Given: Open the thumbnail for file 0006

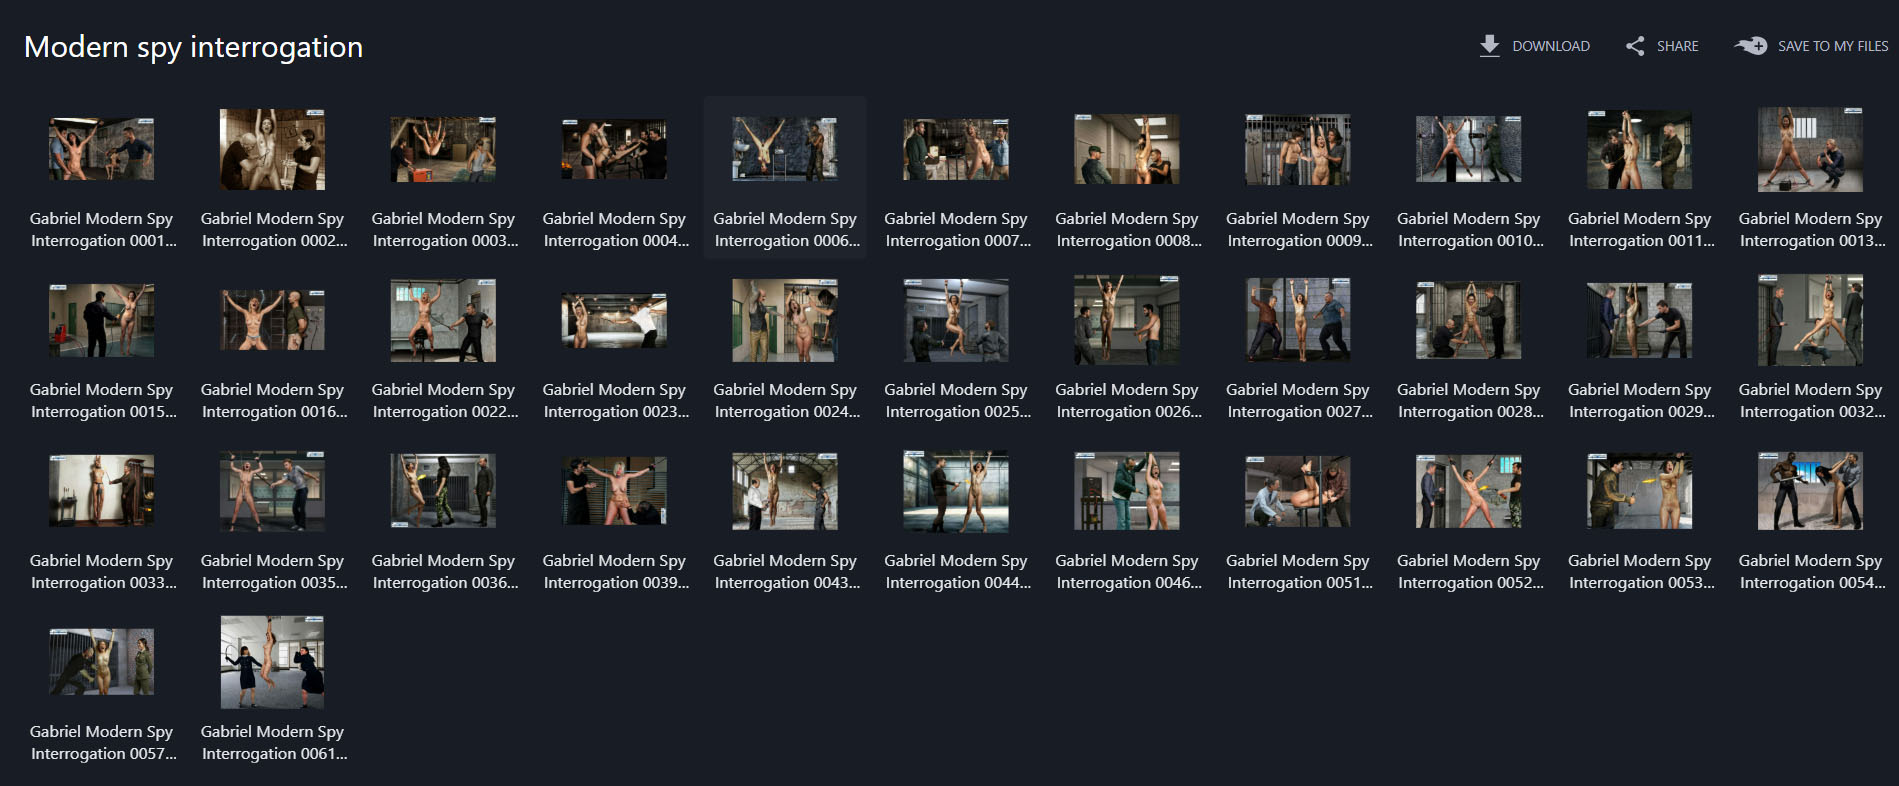Looking at the screenshot, I should [x=785, y=149].
